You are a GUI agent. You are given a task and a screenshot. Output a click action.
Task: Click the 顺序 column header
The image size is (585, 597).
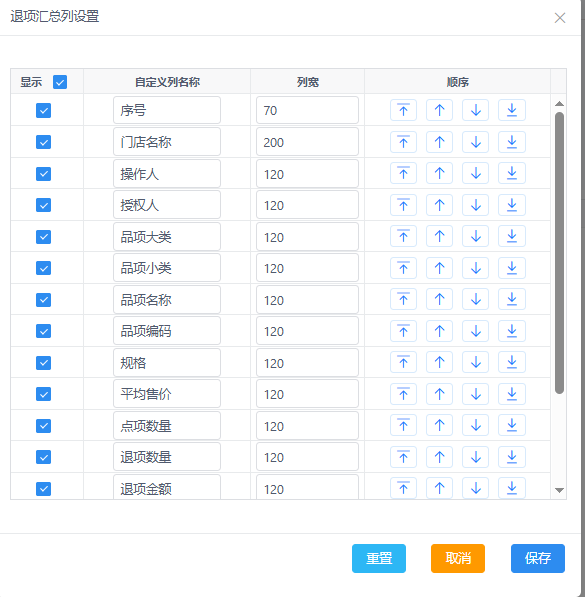[x=457, y=82]
